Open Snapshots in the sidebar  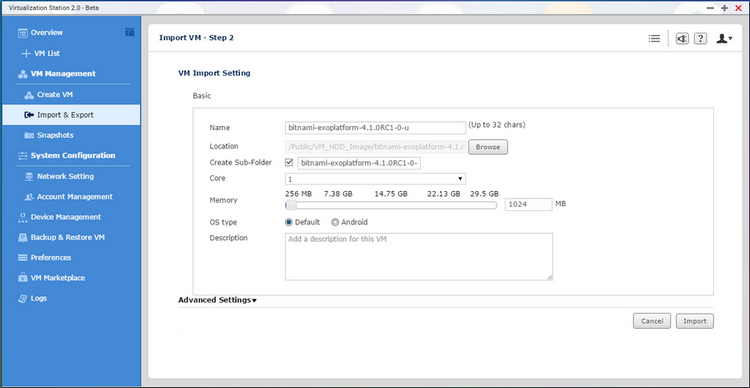click(55, 135)
